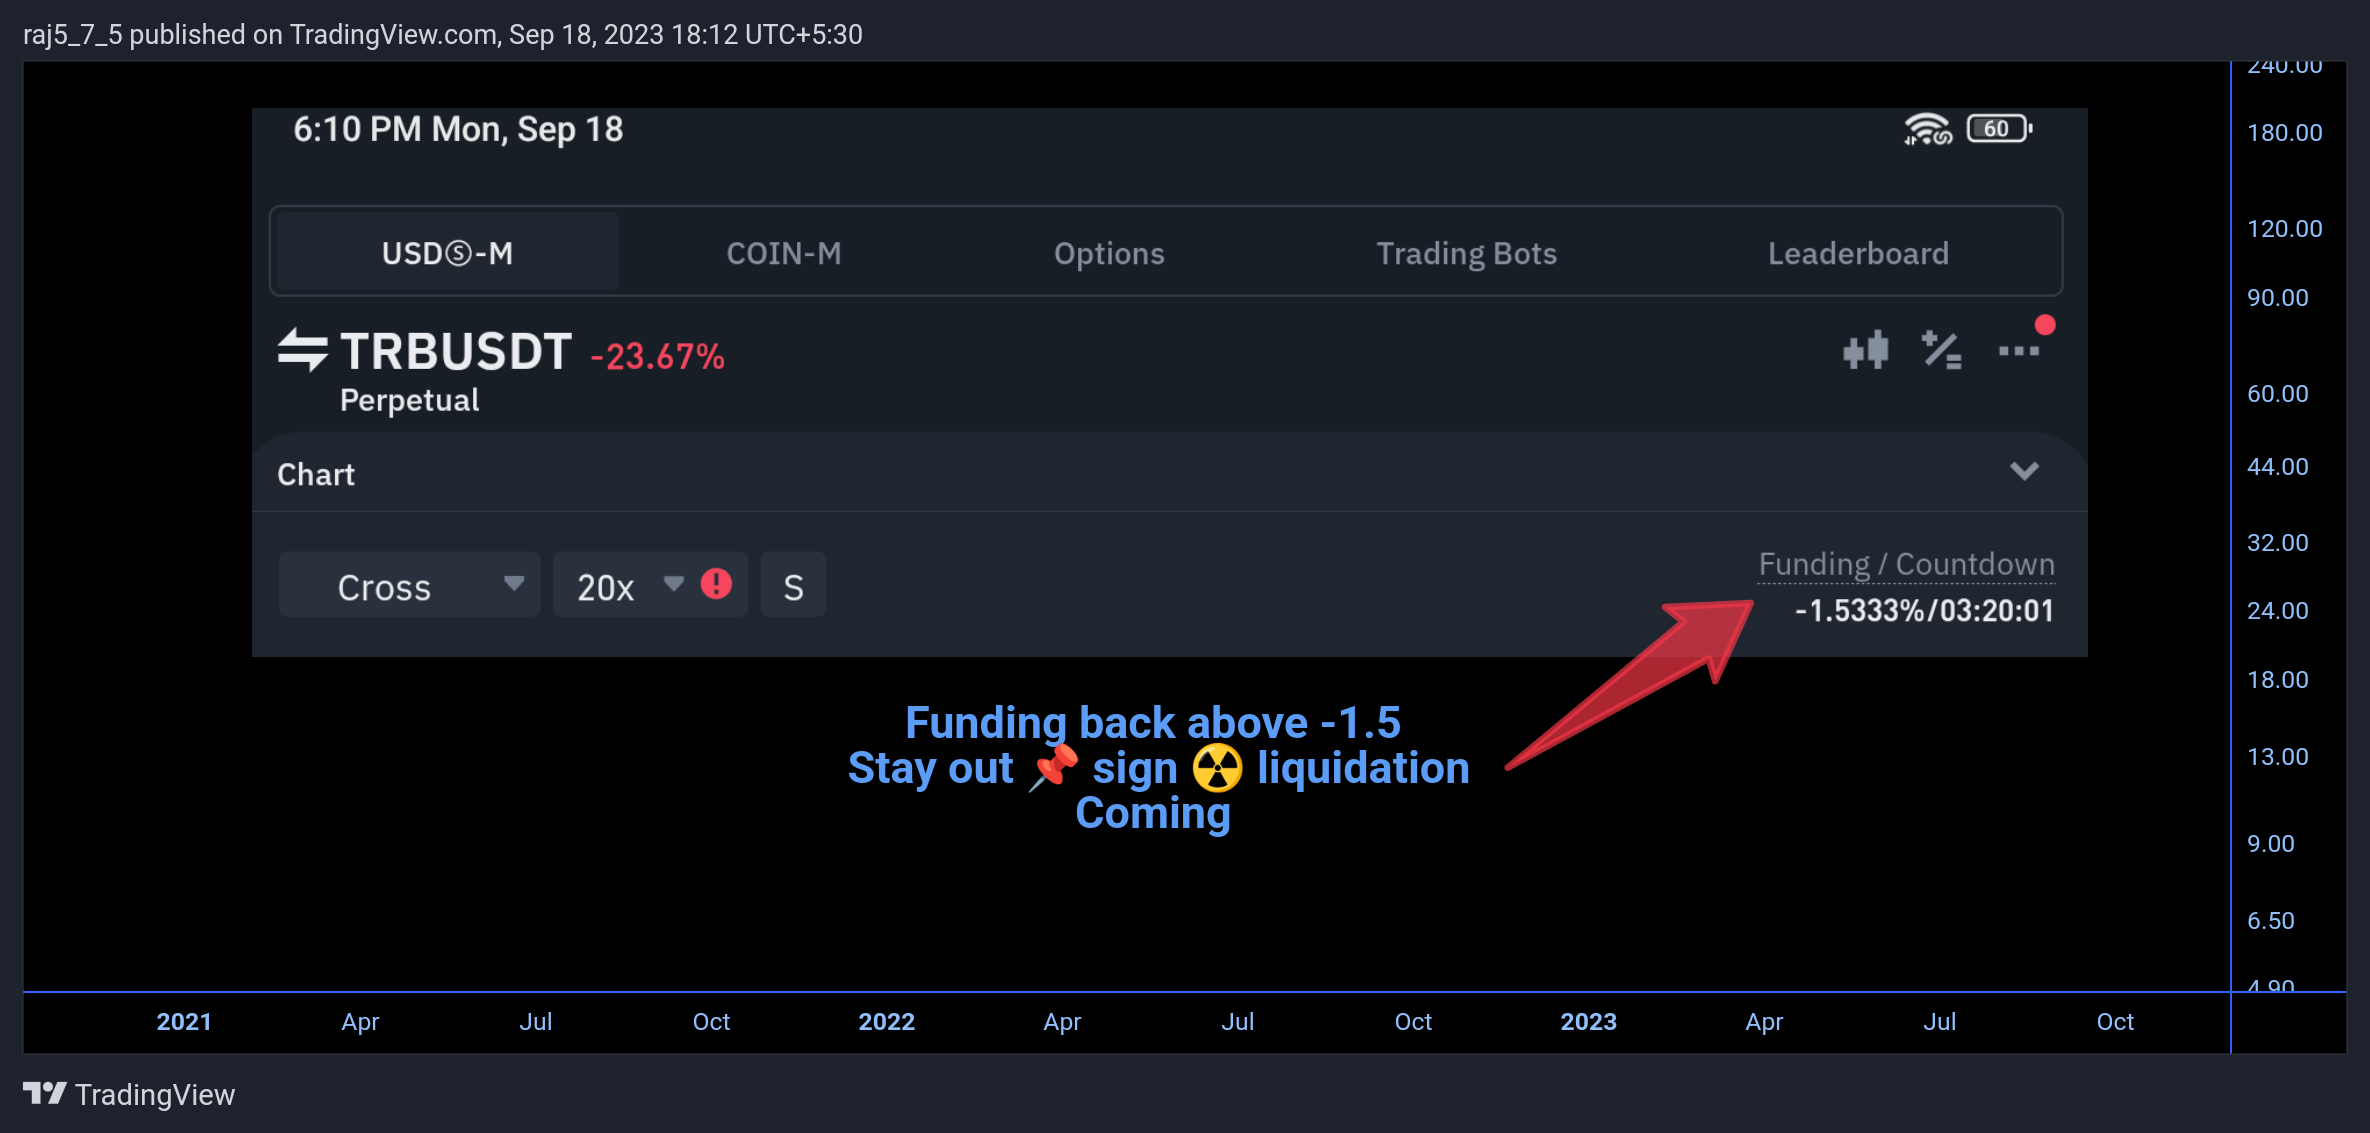Click the funding rate value -1.5333%/03:20:01
The height and width of the screenshot is (1133, 2370).
click(x=1924, y=610)
